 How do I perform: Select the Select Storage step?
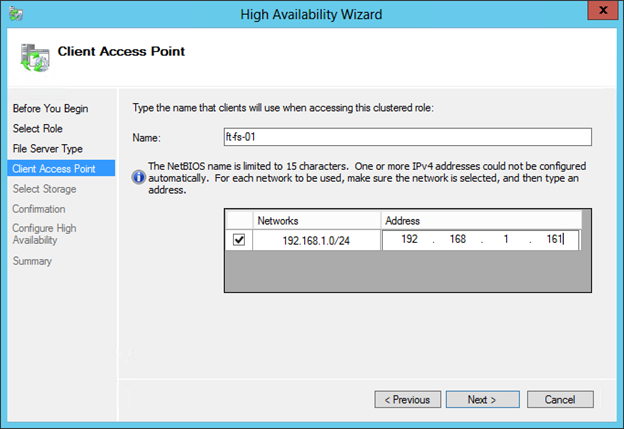click(44, 189)
